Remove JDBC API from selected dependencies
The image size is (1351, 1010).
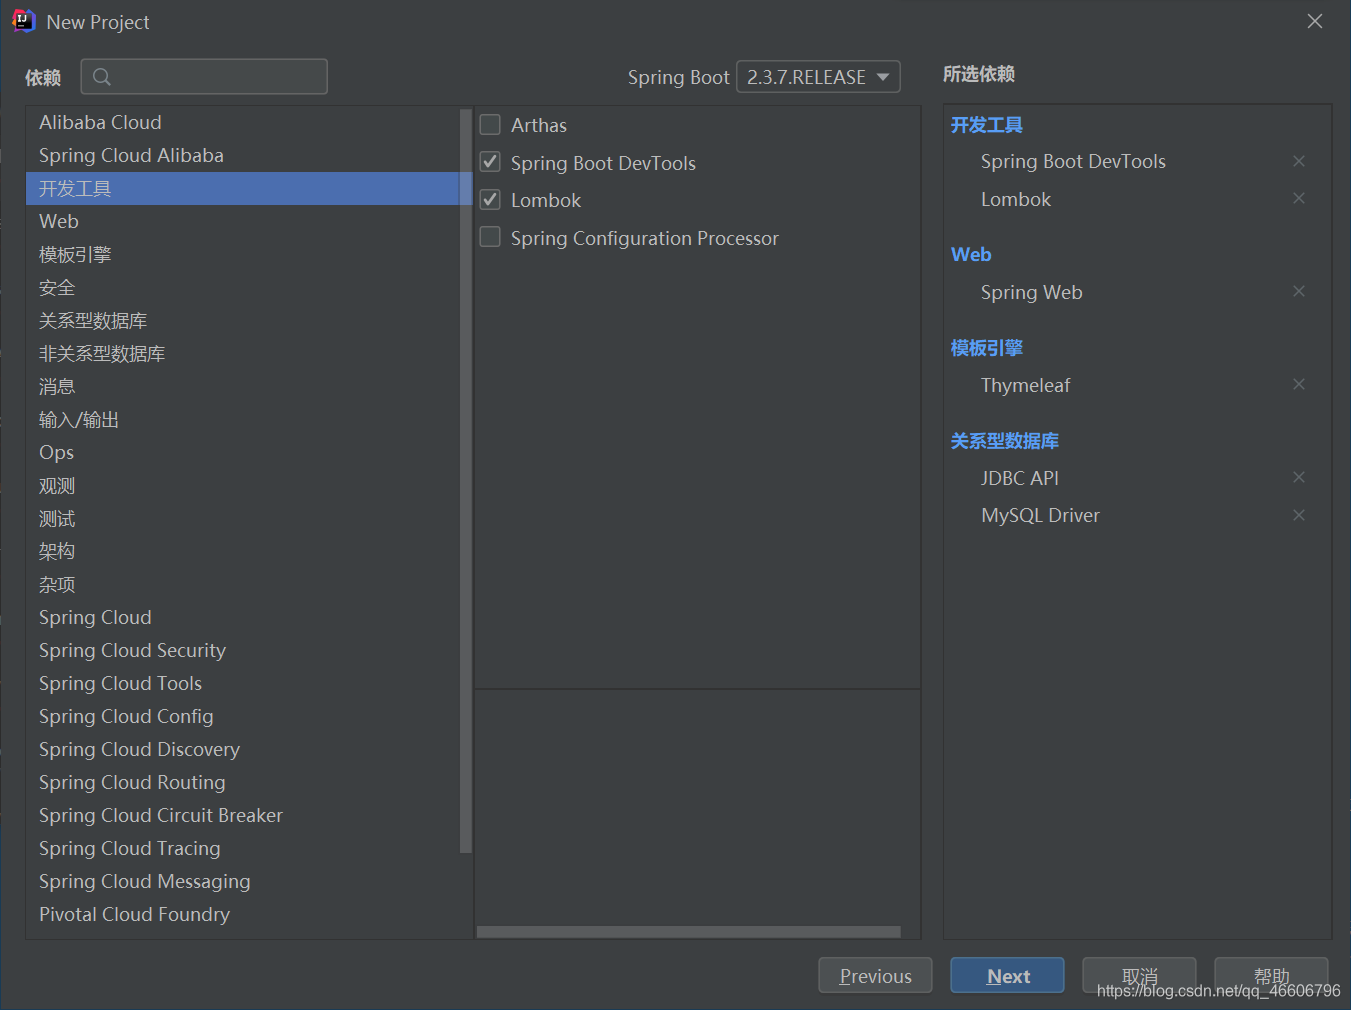[x=1298, y=477]
